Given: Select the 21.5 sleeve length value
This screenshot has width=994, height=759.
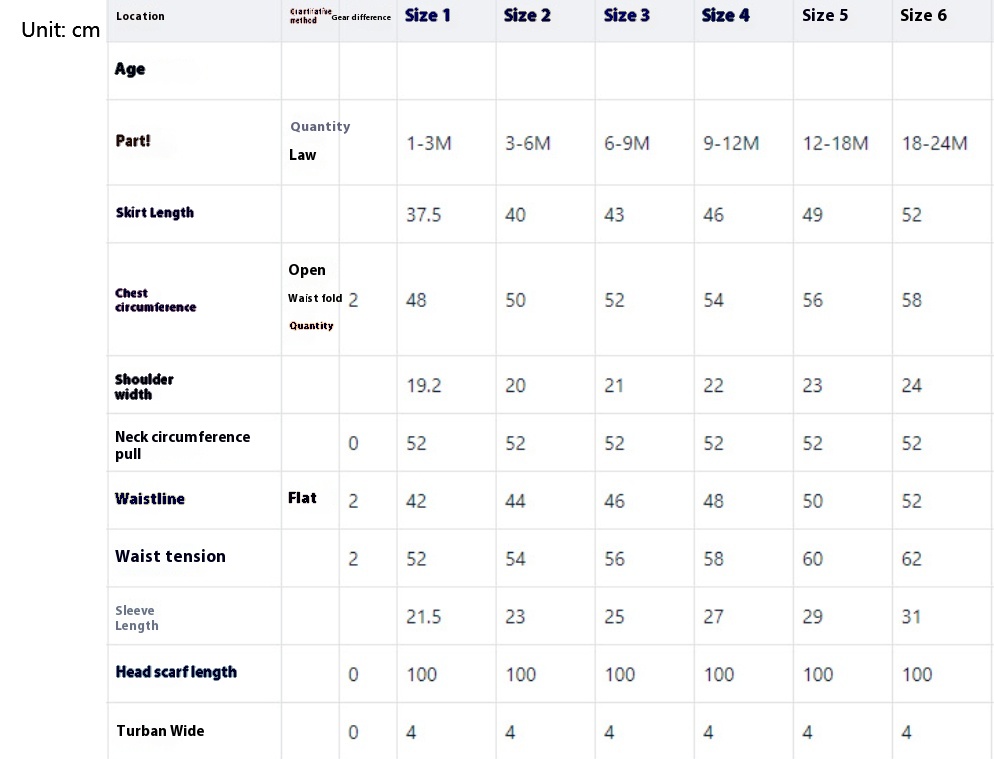Looking at the screenshot, I should tap(424, 617).
